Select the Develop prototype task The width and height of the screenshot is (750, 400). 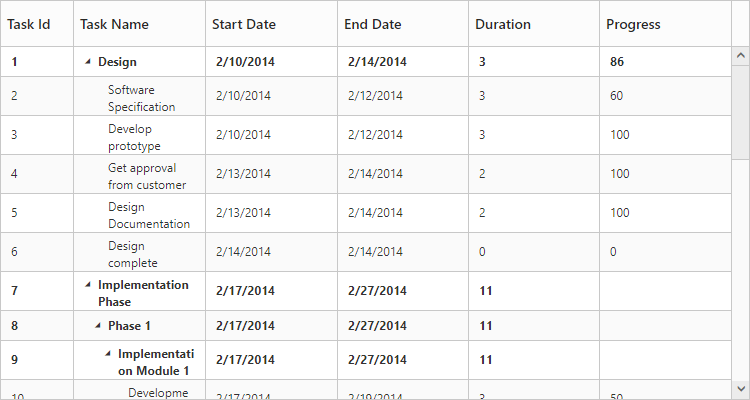coord(134,136)
